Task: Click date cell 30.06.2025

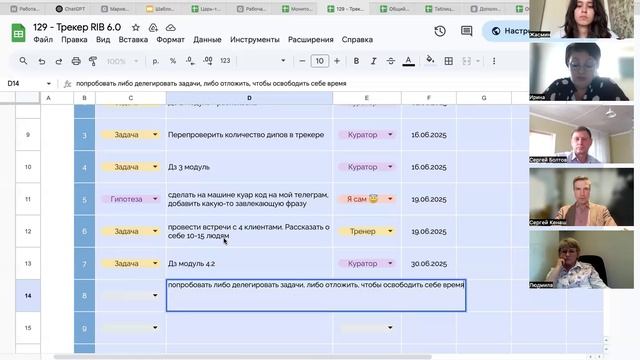Action: pos(429,263)
